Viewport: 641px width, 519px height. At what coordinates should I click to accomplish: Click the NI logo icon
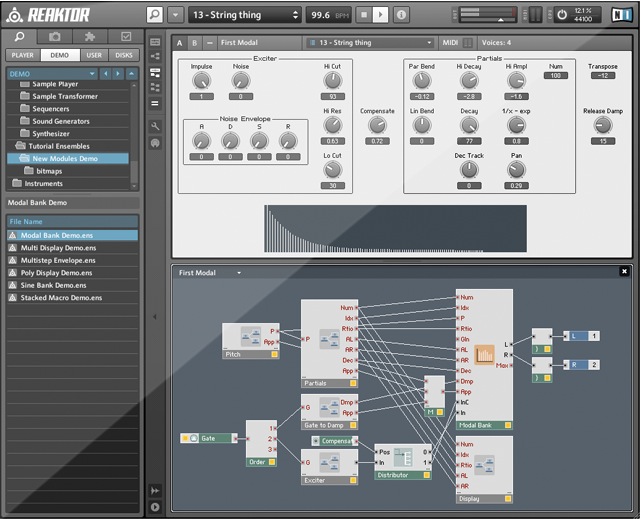622,15
